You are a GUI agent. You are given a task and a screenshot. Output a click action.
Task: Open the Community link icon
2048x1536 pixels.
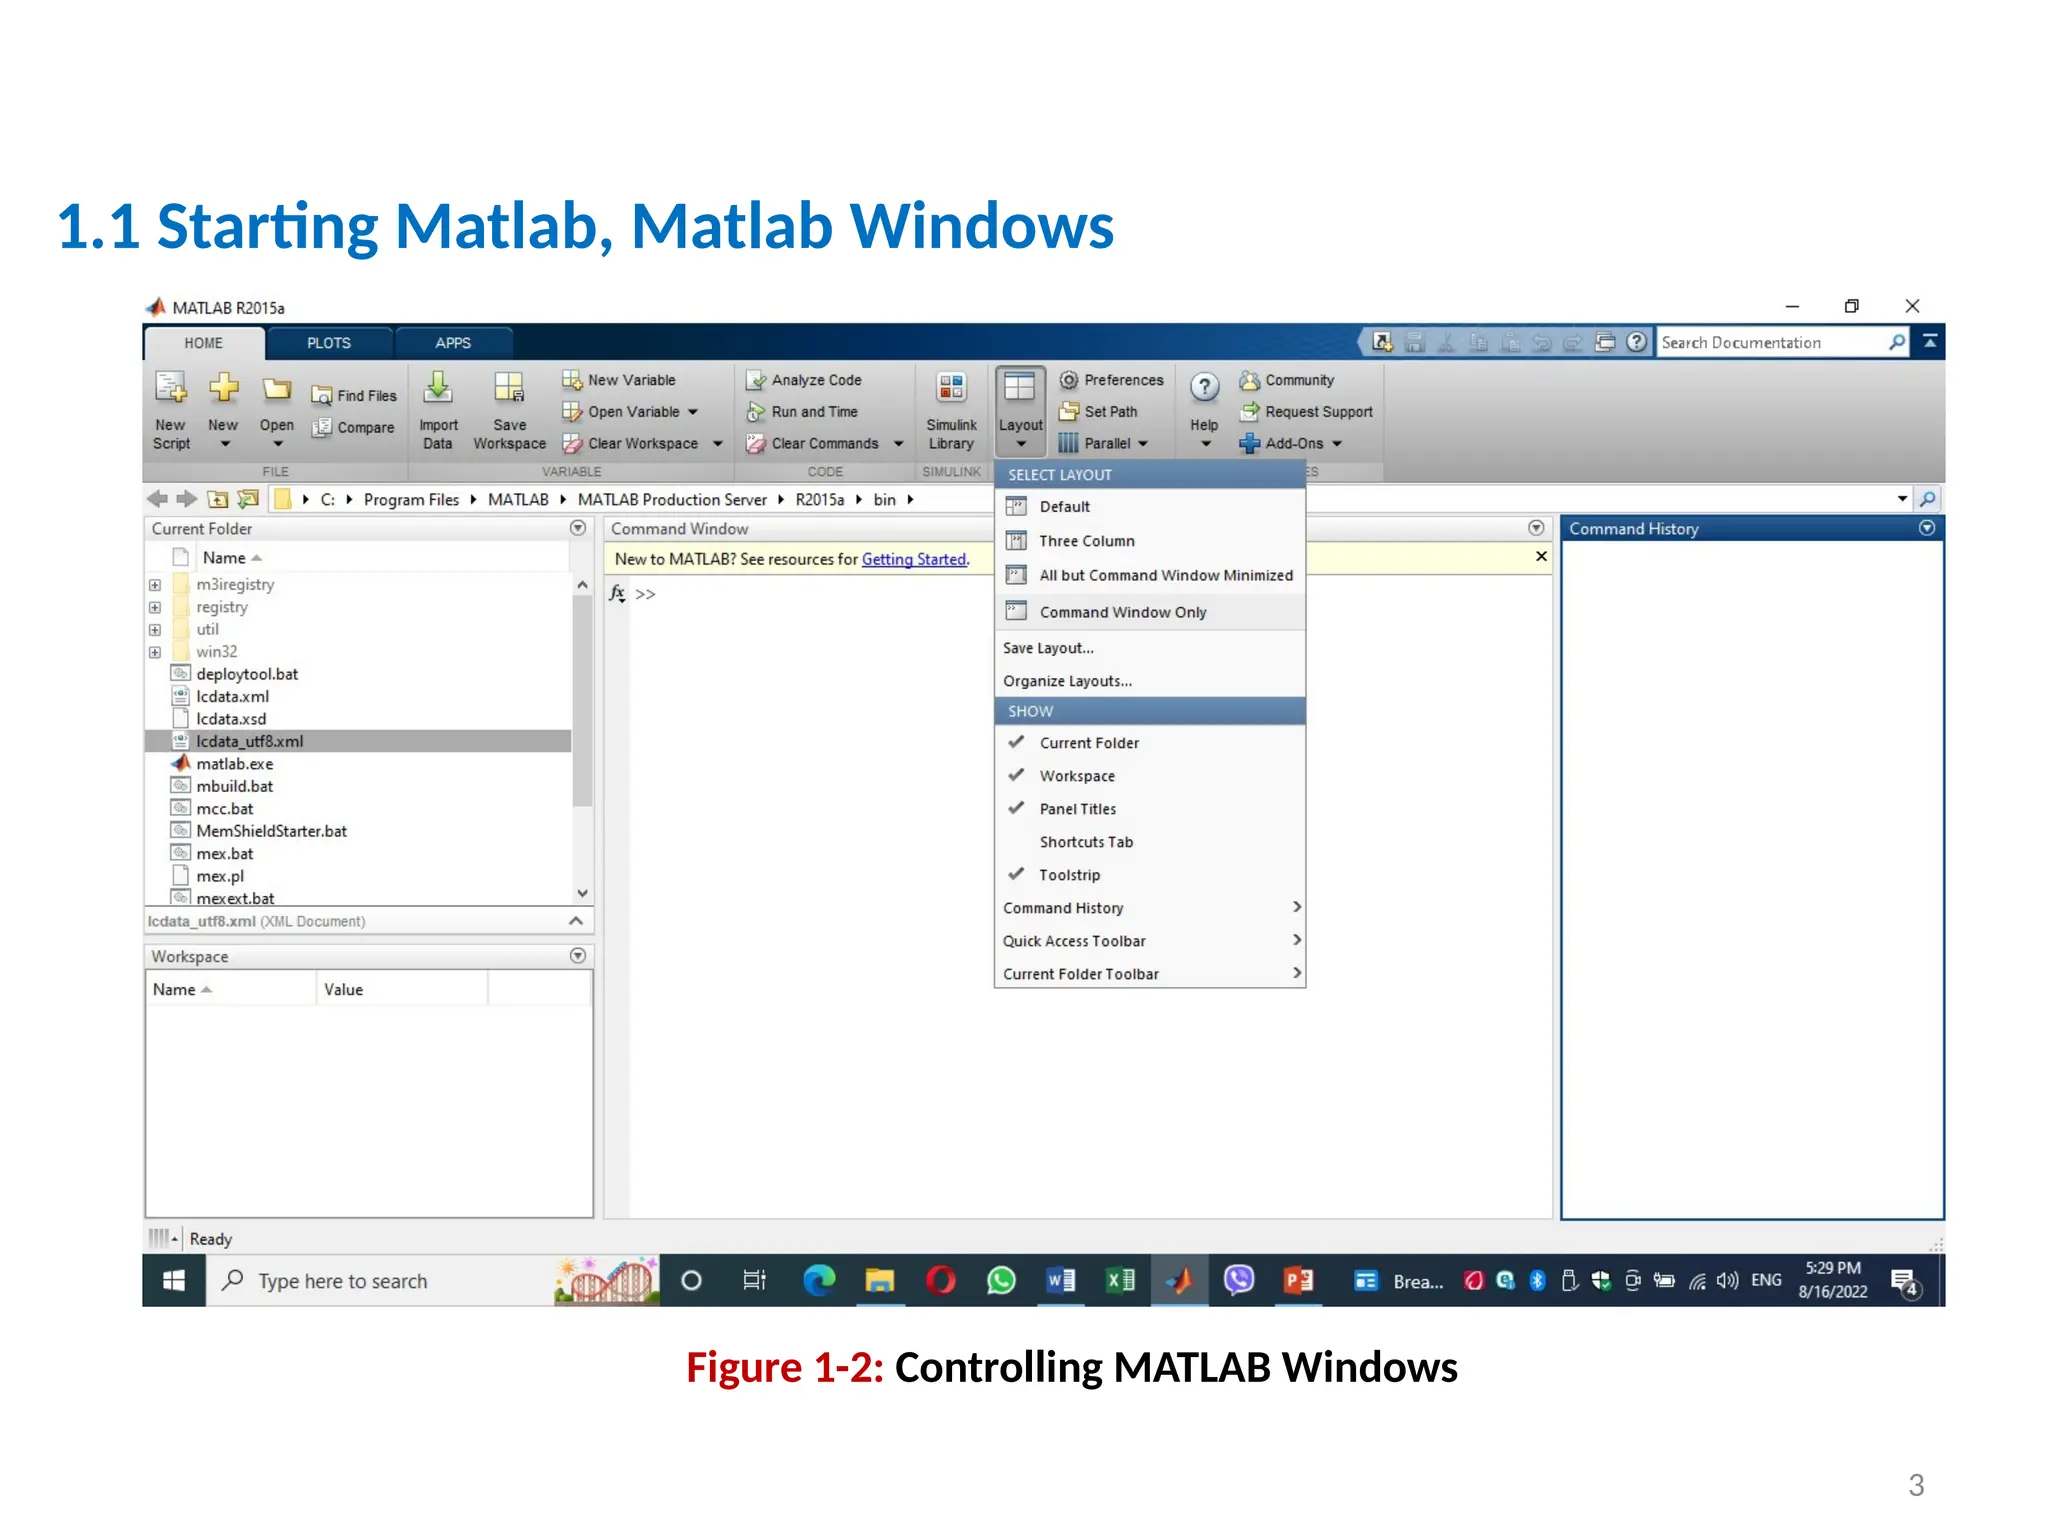coord(1249,380)
